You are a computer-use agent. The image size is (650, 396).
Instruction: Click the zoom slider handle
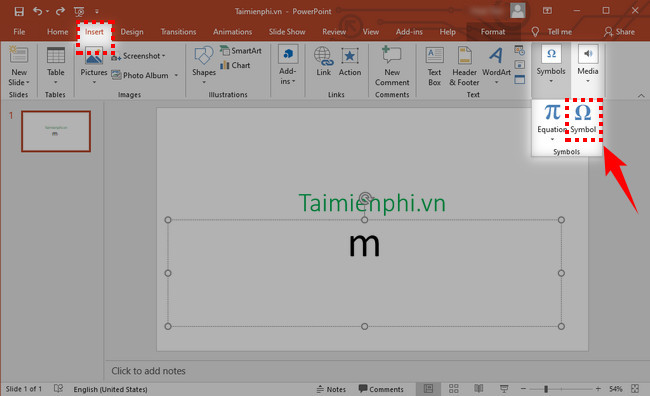[x=546, y=389]
